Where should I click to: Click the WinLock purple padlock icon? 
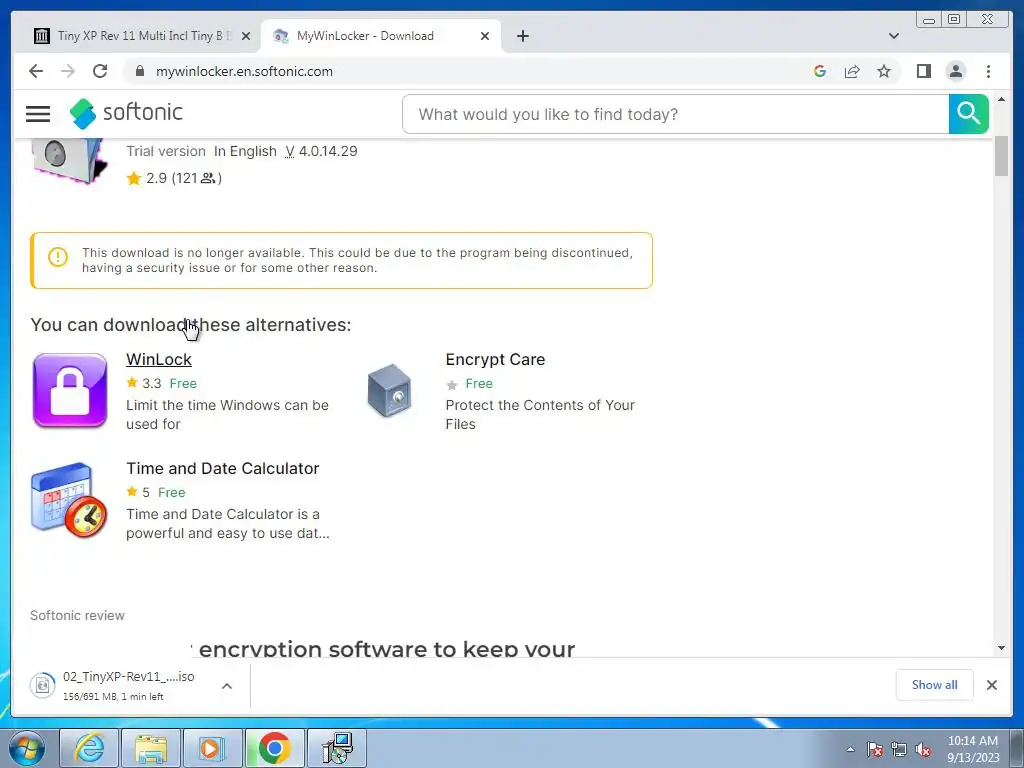pos(70,391)
